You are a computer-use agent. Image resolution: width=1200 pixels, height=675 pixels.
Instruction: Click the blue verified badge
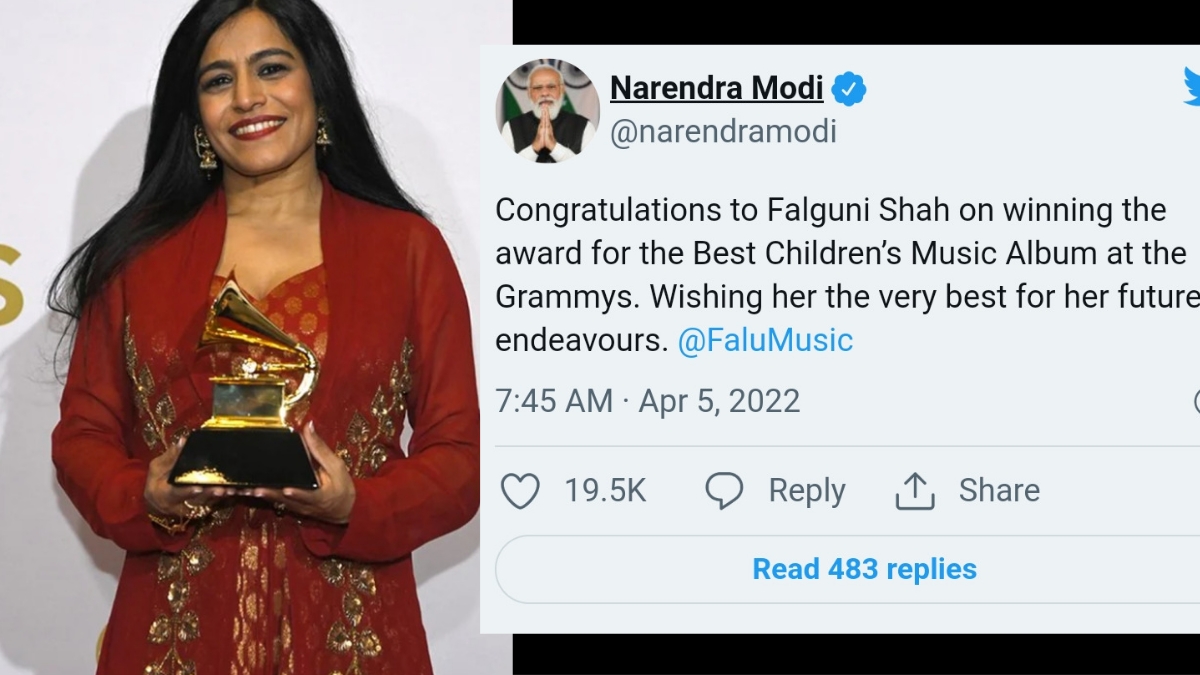pos(849,89)
